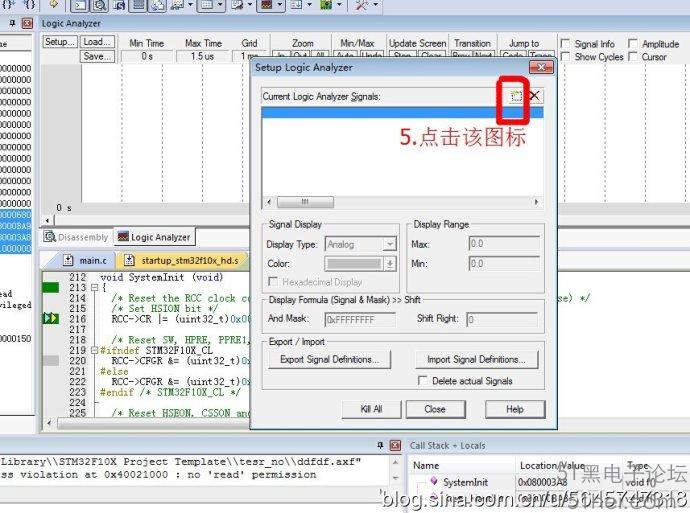Viewport: 690px width, 513px height.
Task: Click the SystemInit purple diamond icon
Action: click(x=434, y=481)
